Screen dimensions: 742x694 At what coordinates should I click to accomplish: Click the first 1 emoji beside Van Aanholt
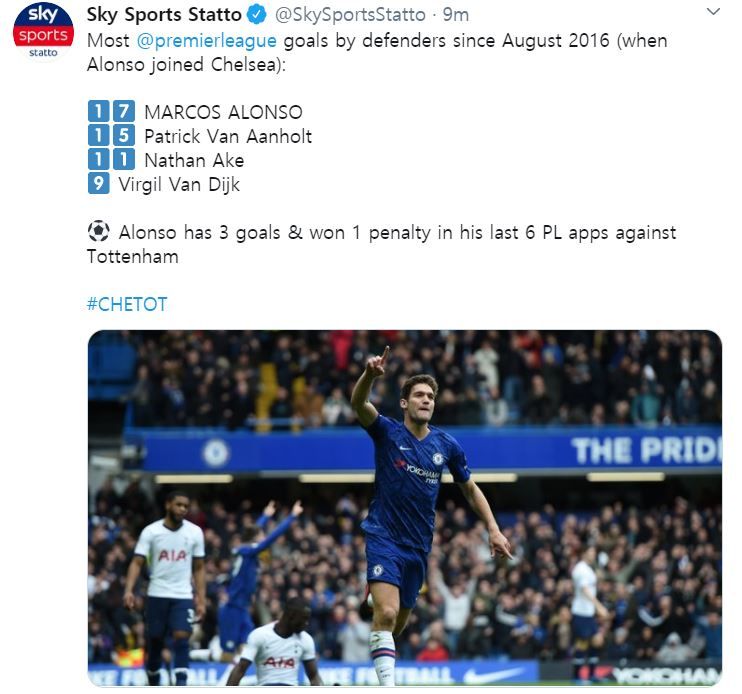point(98,135)
